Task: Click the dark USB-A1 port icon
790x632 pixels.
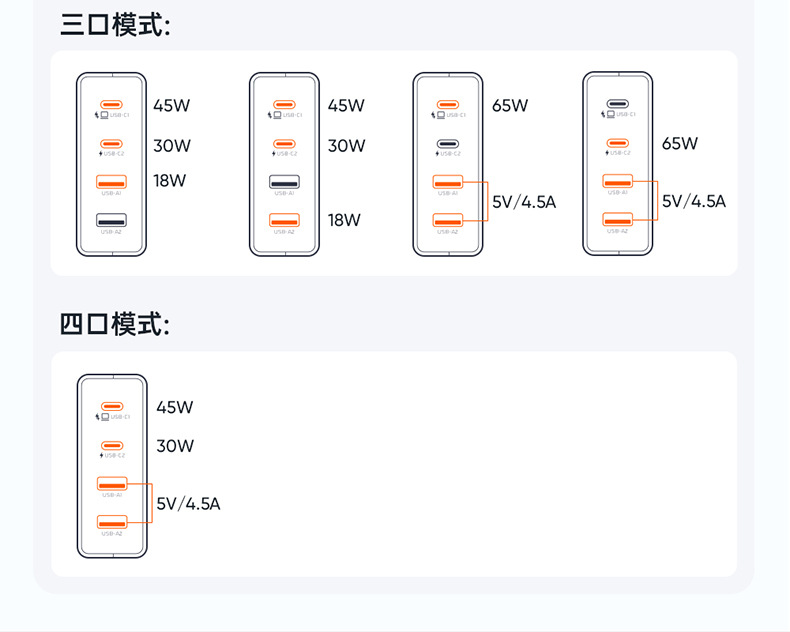Action: pyautogui.click(x=284, y=183)
